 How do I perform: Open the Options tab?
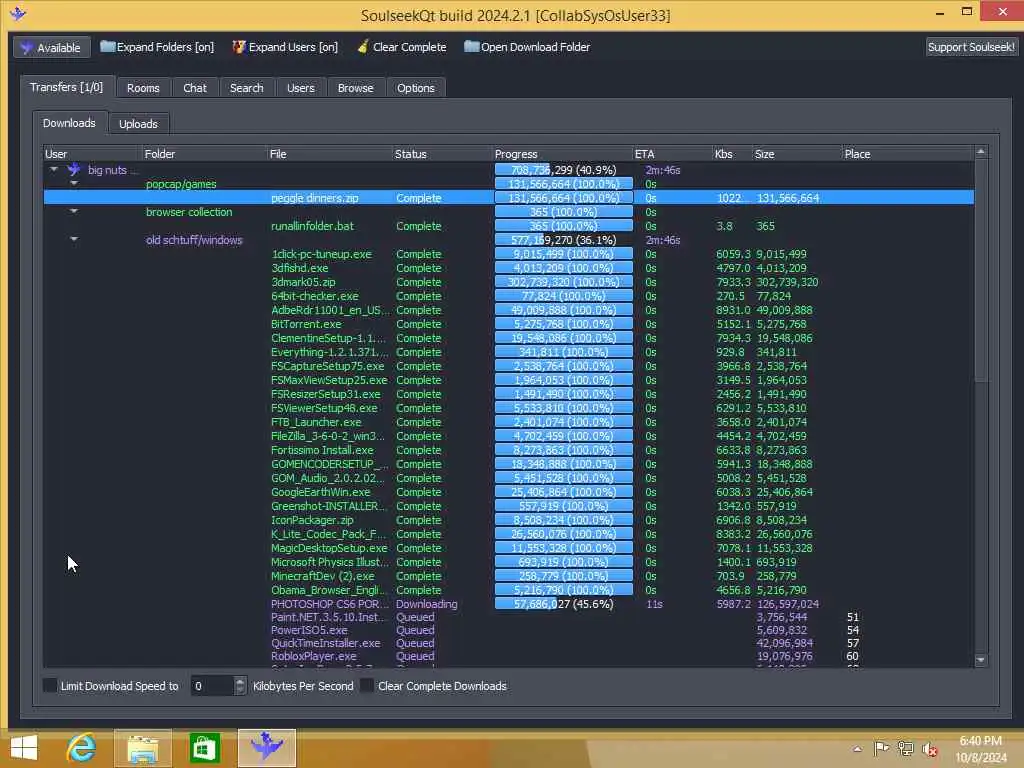click(x=415, y=88)
